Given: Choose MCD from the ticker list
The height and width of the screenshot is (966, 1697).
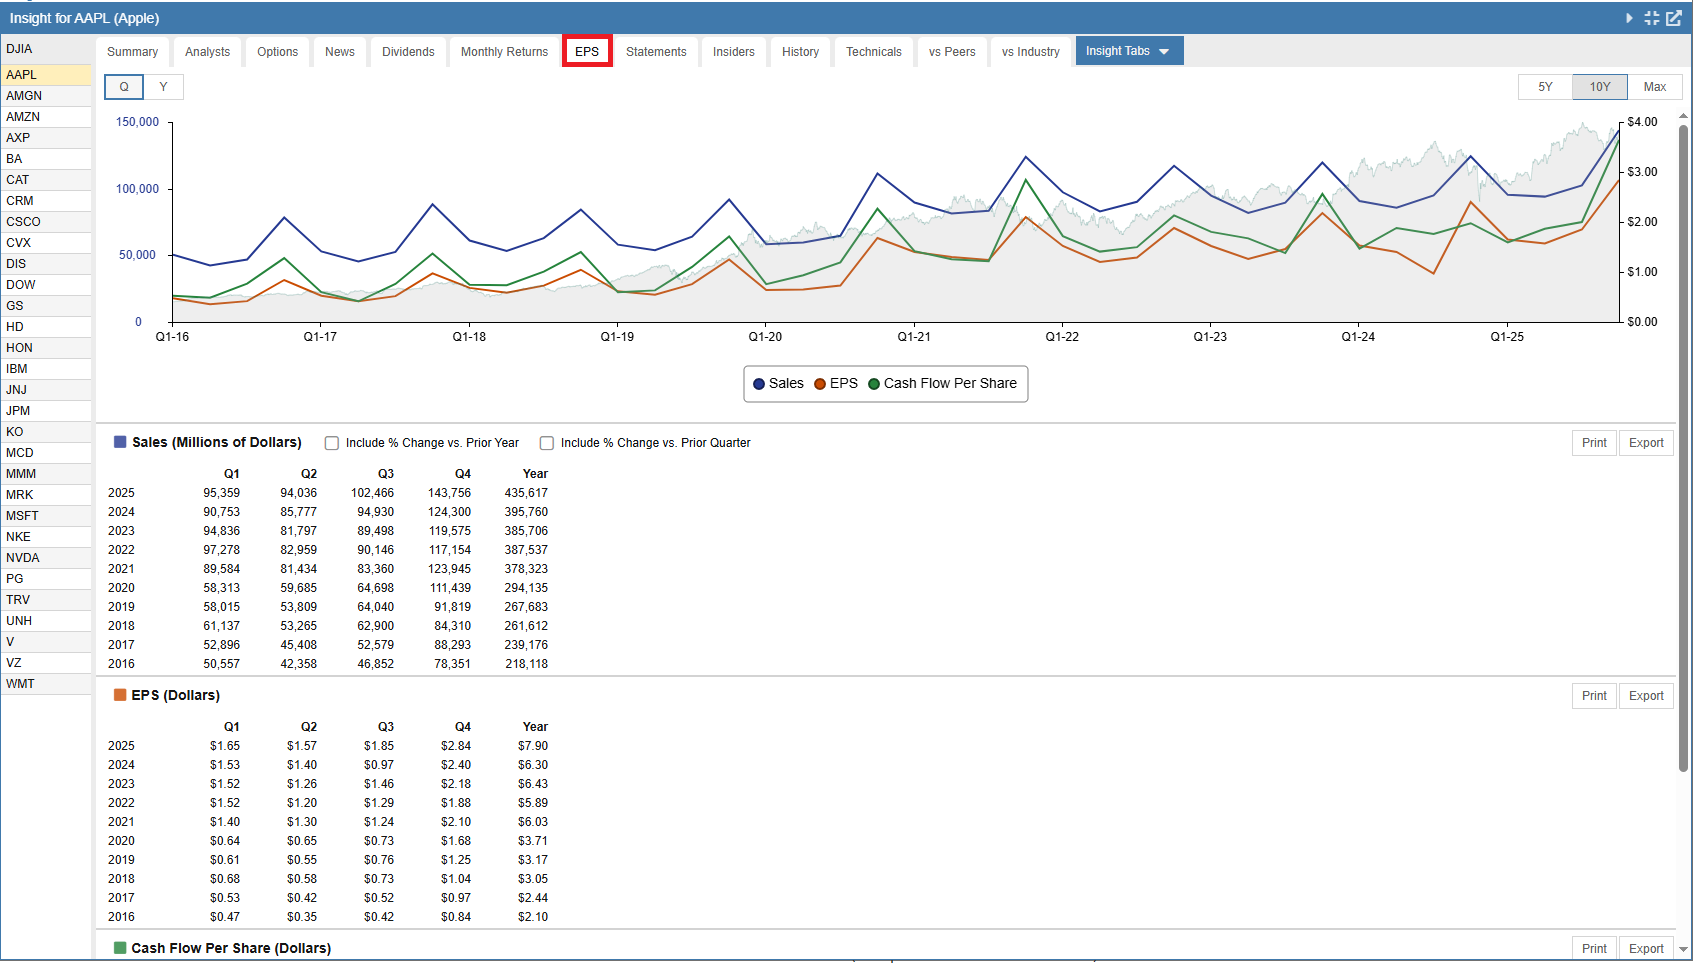Looking at the screenshot, I should click(46, 453).
